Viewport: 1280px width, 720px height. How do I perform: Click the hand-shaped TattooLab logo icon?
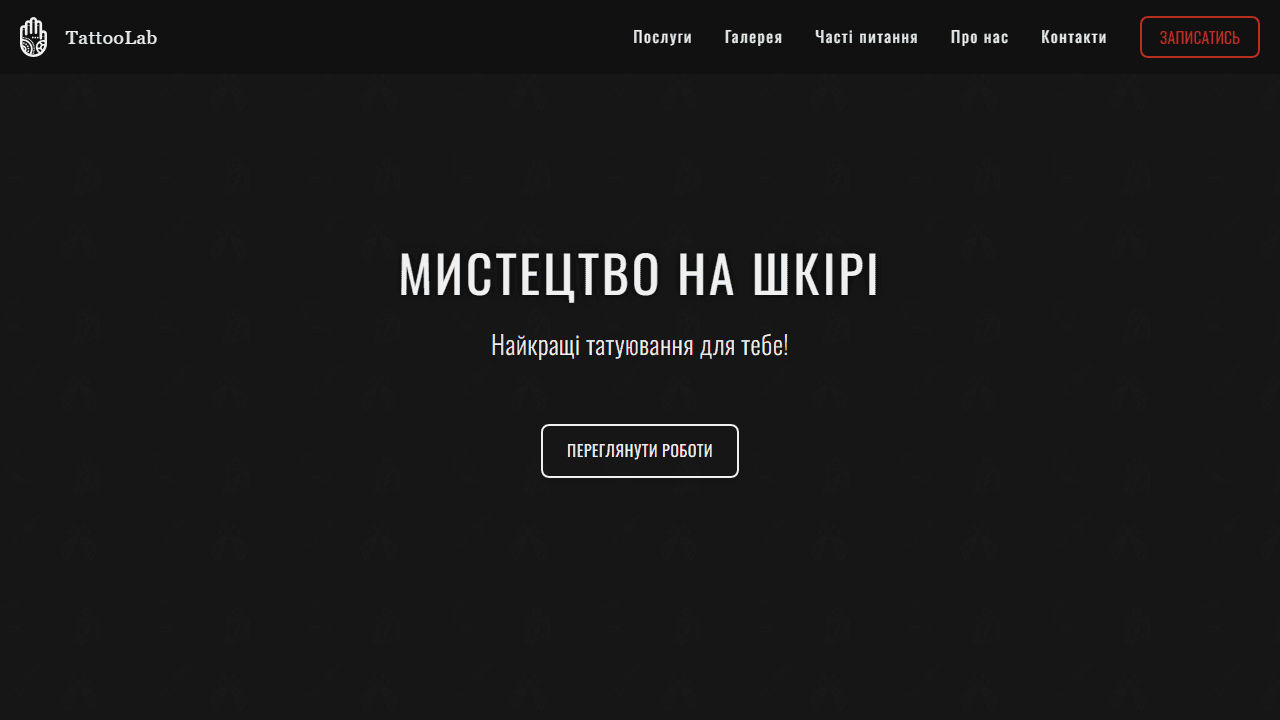click(33, 37)
